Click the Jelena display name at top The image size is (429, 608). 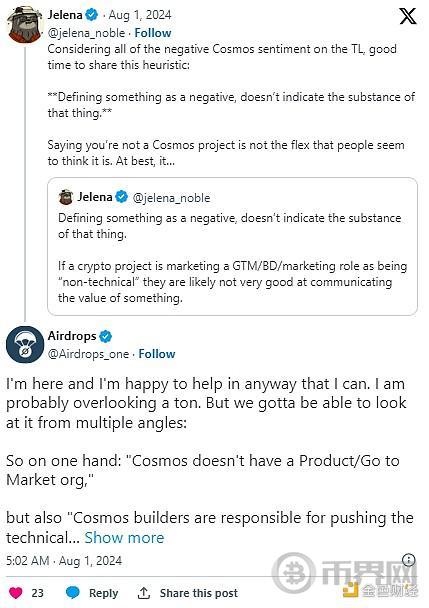click(65, 15)
